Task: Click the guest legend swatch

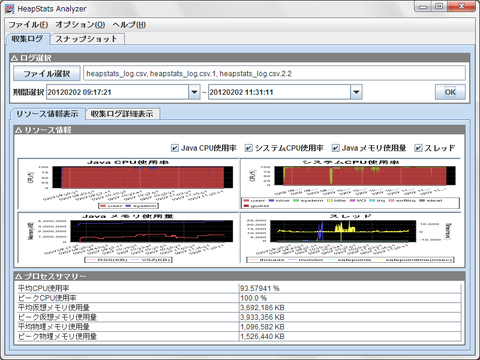Action: (x=246, y=206)
